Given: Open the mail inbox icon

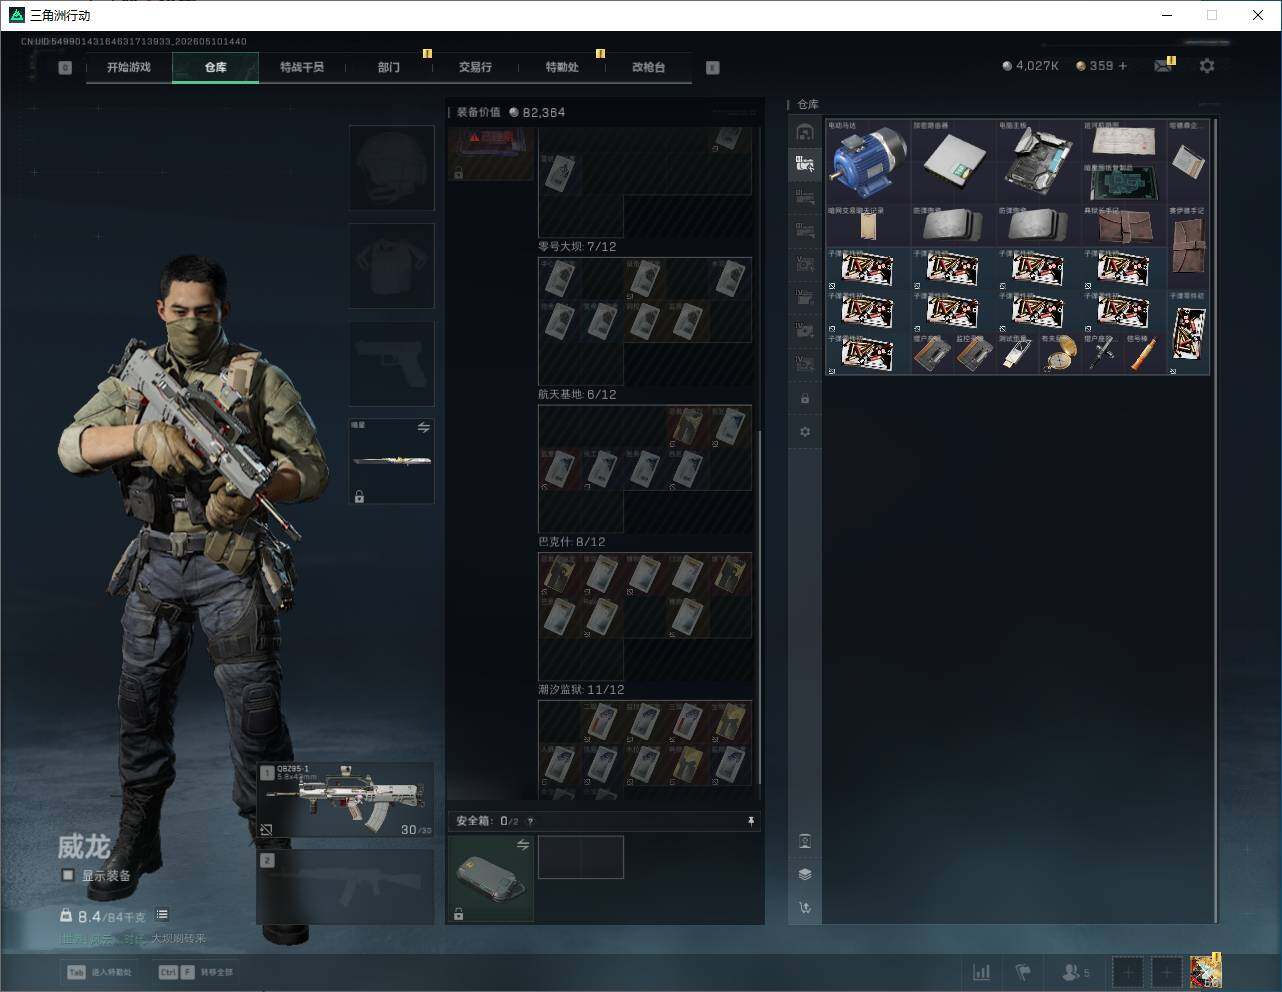Looking at the screenshot, I should pos(1163,66).
